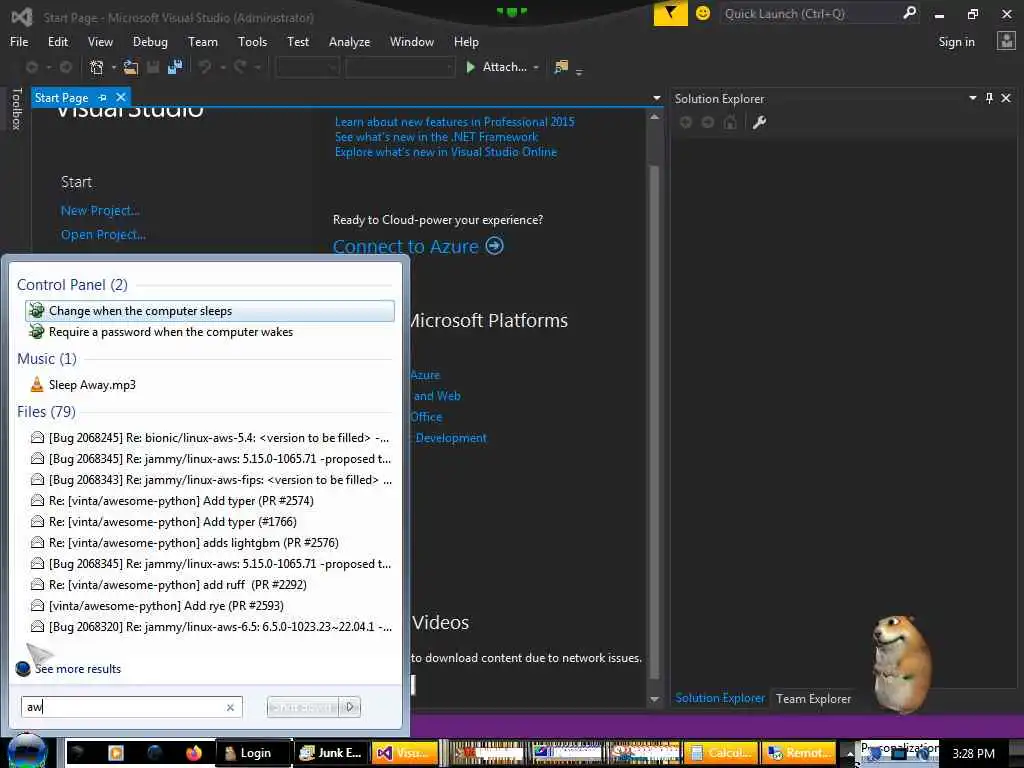Click the Save All toolbar icon
The height and width of the screenshot is (768, 1024).
pyautogui.click(x=174, y=67)
